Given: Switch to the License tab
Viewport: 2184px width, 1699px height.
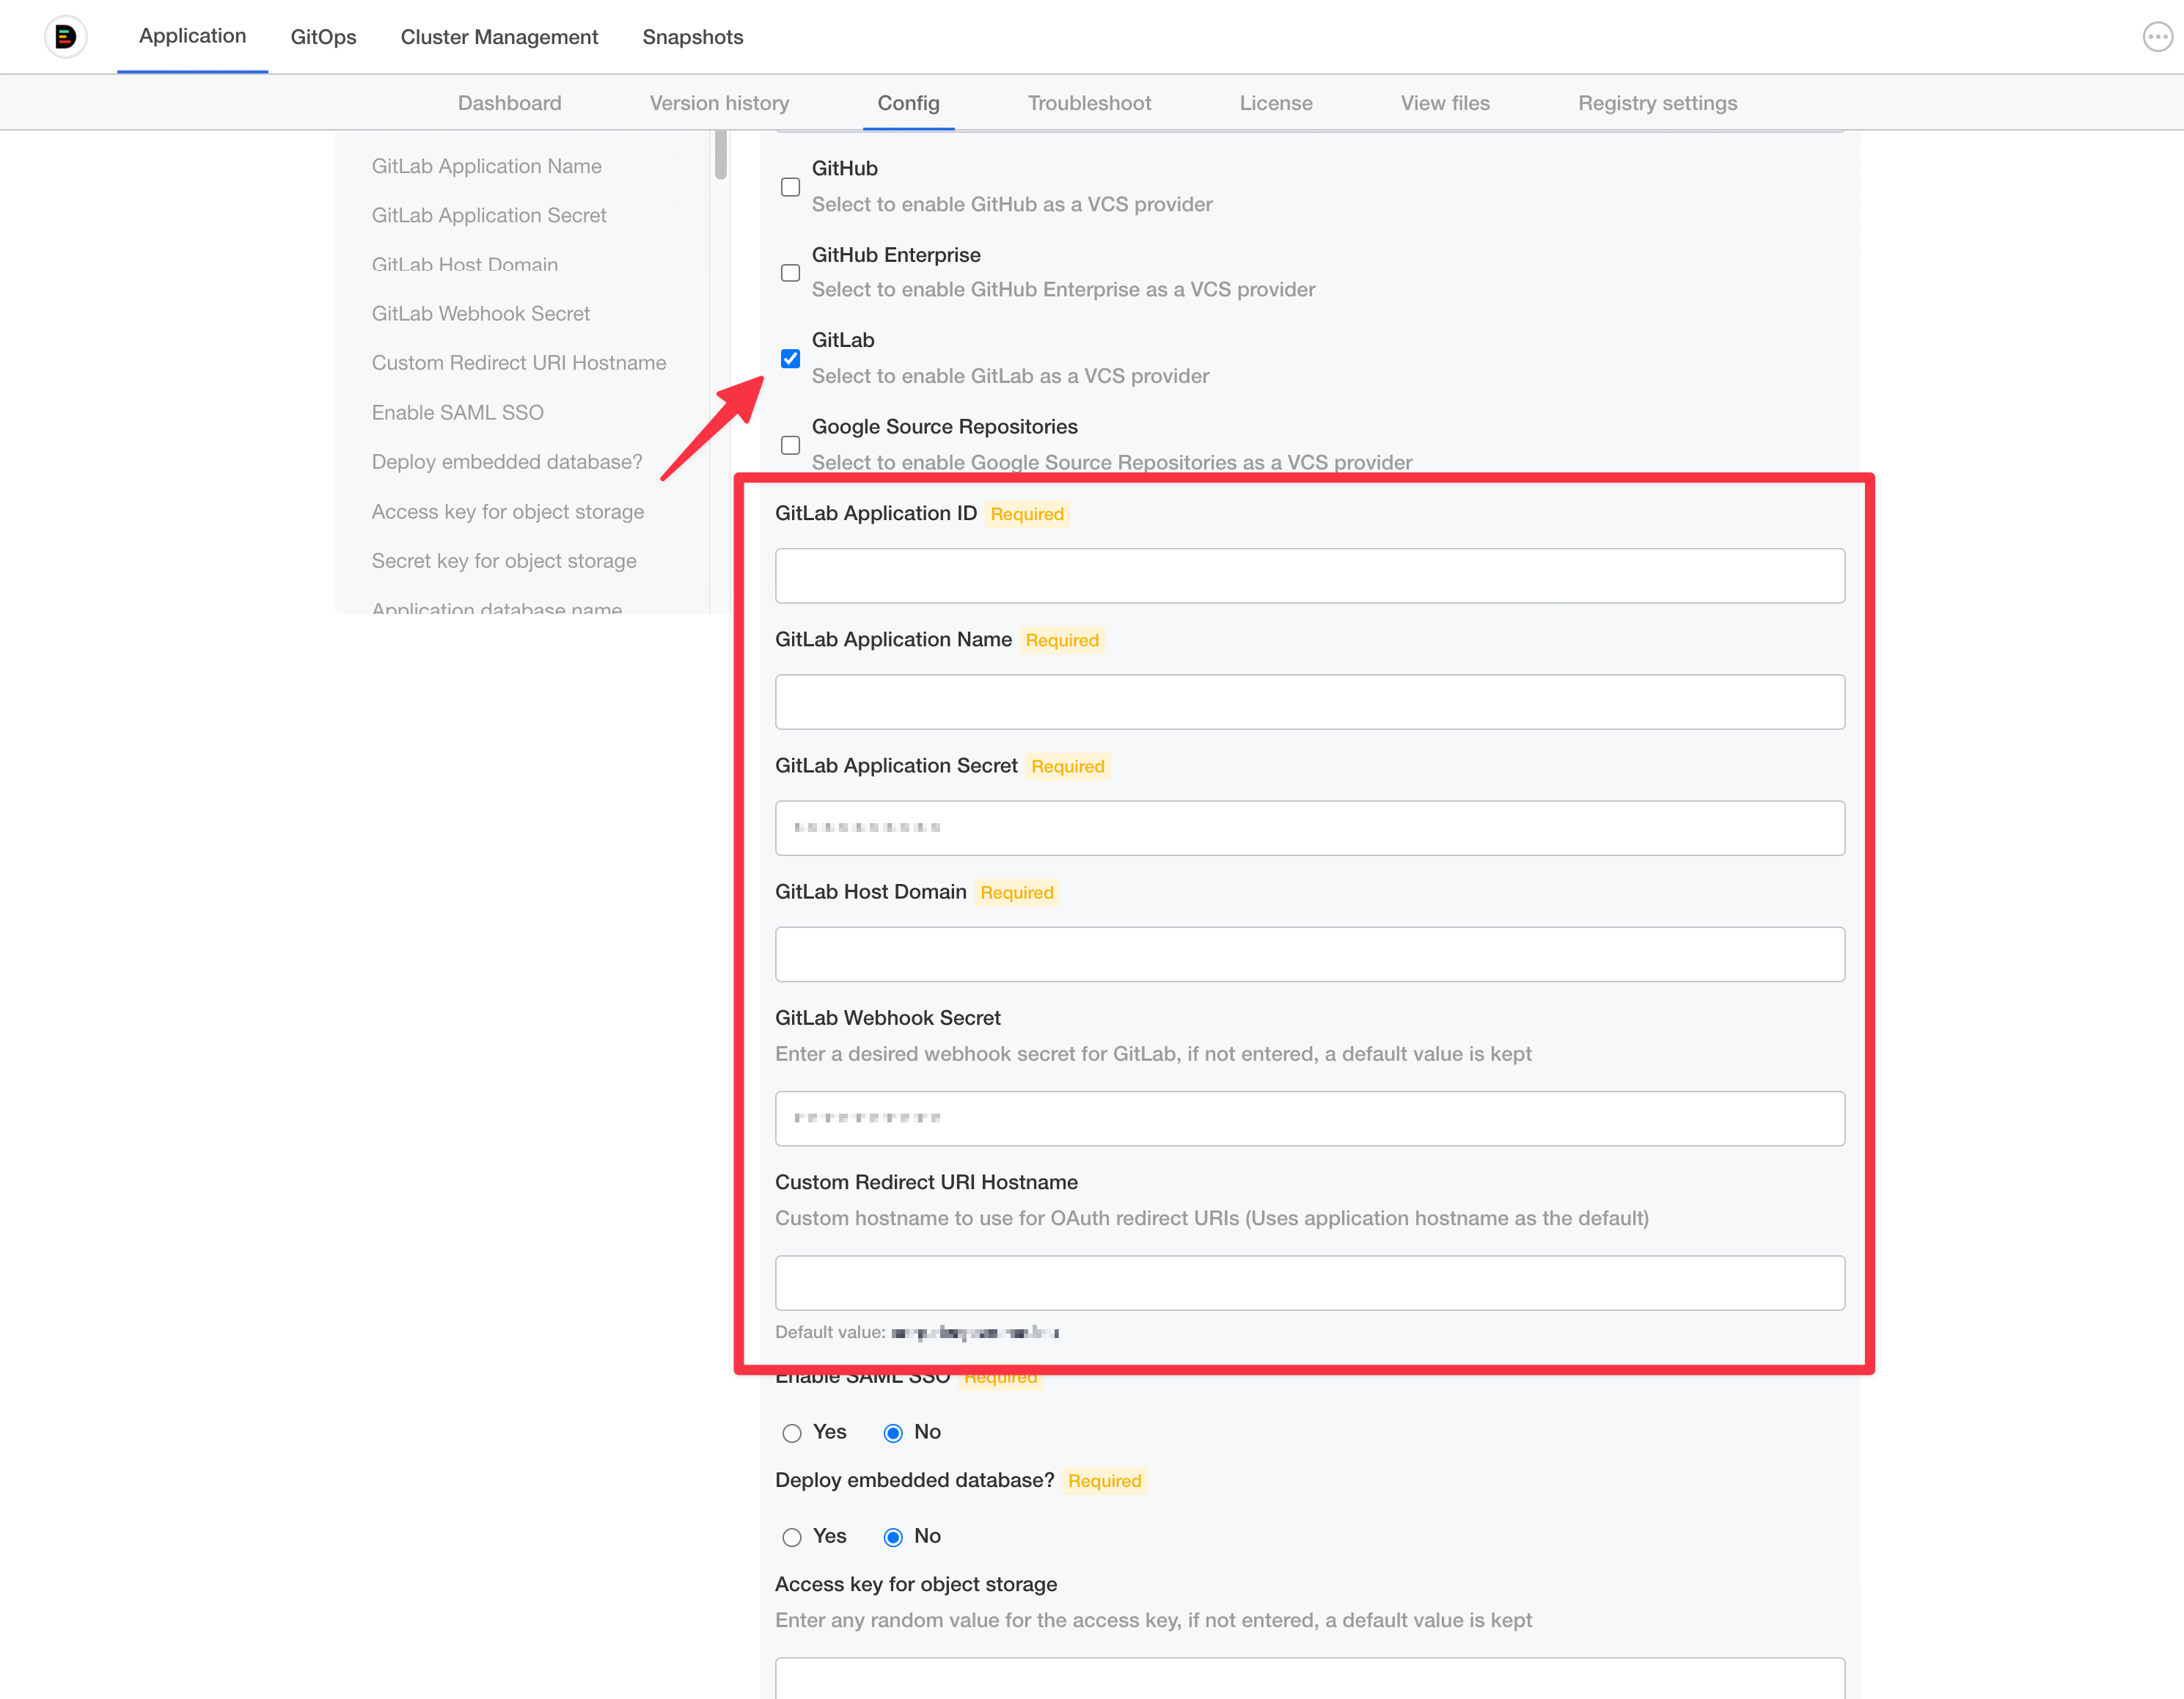Looking at the screenshot, I should tap(1276, 103).
